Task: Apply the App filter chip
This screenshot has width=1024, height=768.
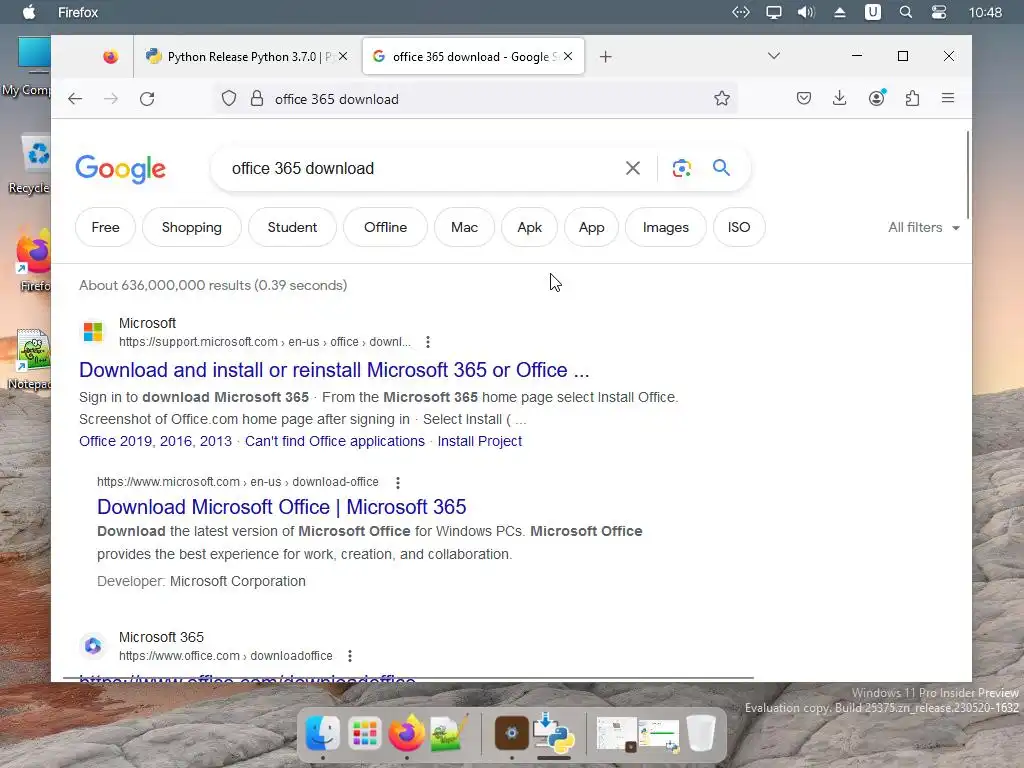Action: 591,227
